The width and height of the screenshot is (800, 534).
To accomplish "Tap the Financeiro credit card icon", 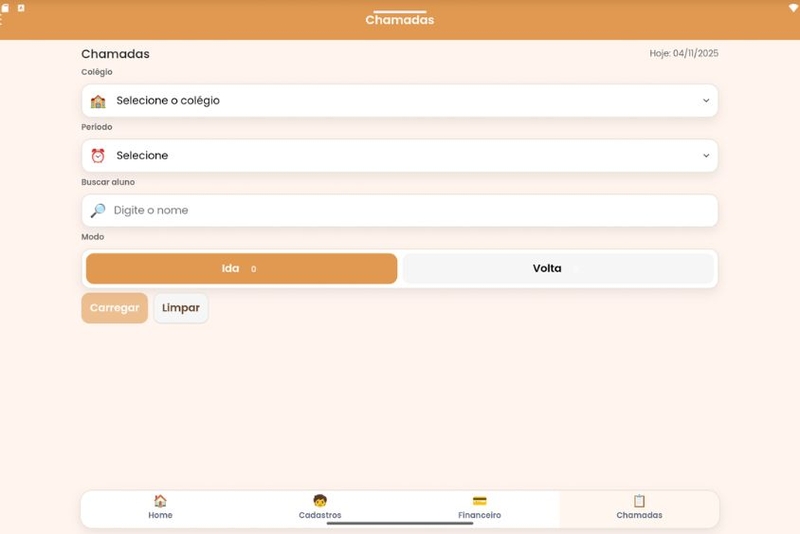I will [x=480, y=501].
